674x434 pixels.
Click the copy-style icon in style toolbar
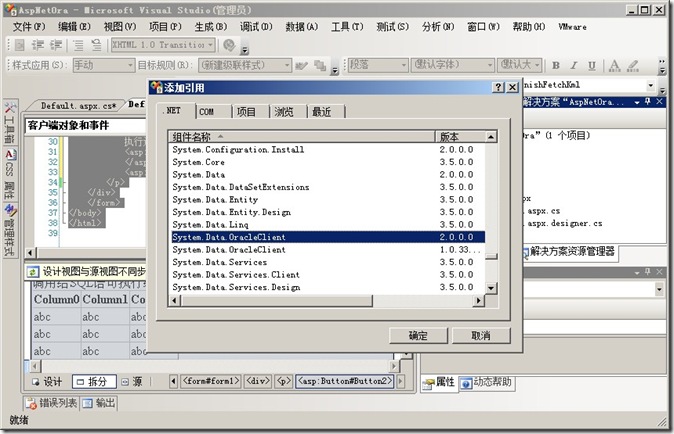point(319,65)
